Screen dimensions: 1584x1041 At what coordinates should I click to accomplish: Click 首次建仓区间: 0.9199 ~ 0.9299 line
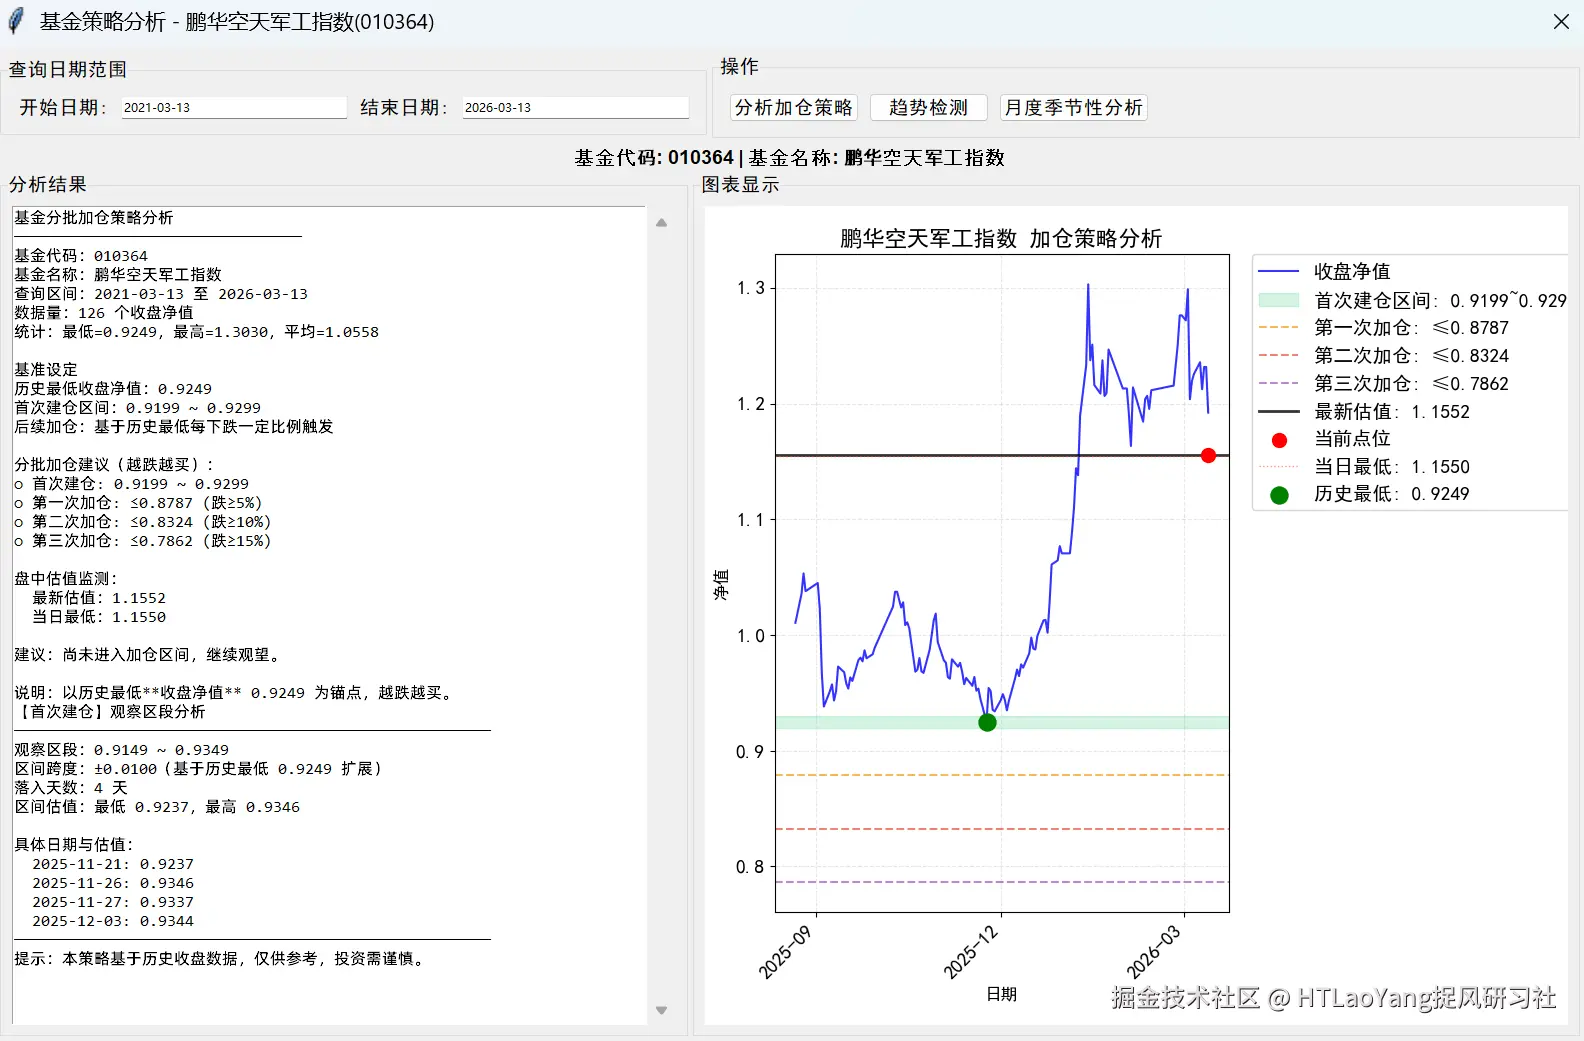point(137,407)
